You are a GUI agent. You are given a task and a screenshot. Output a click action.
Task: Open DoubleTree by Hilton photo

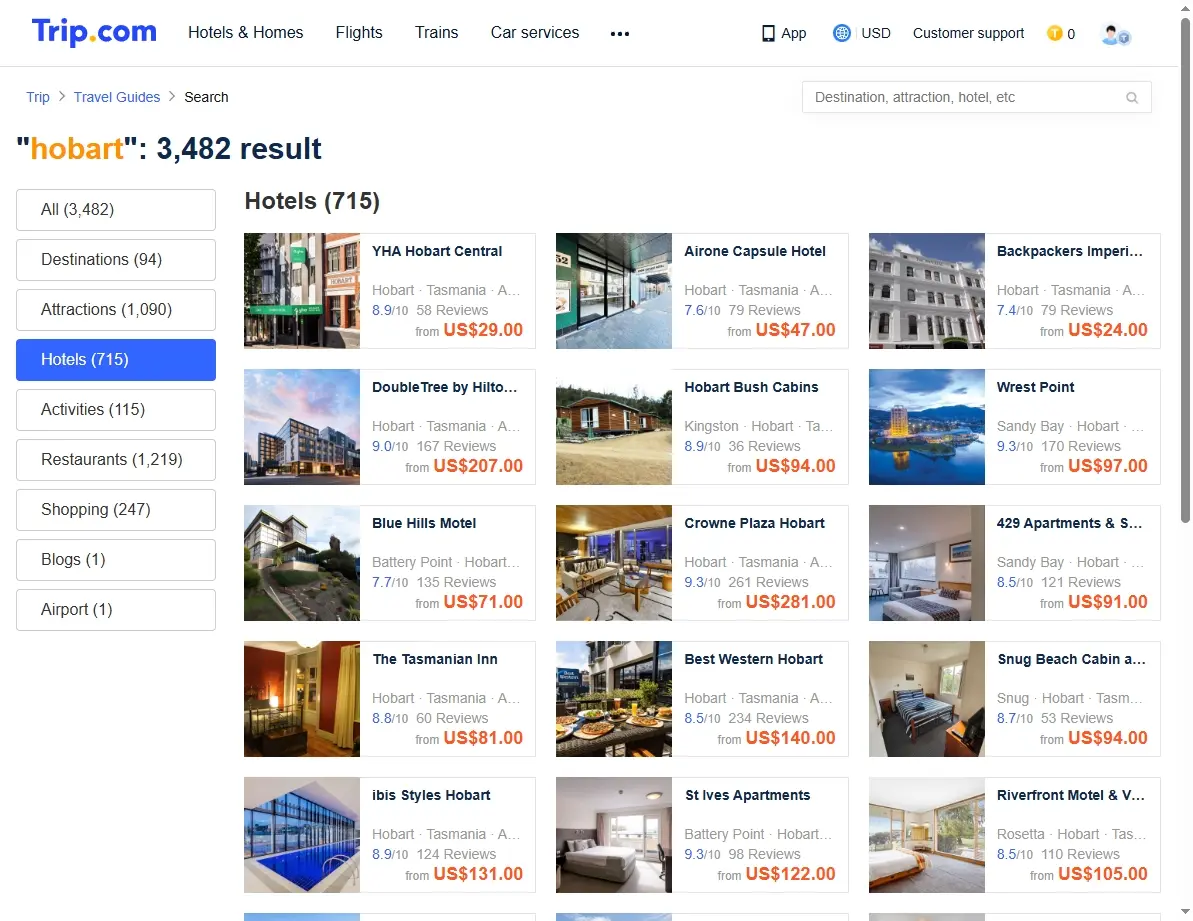(x=302, y=427)
